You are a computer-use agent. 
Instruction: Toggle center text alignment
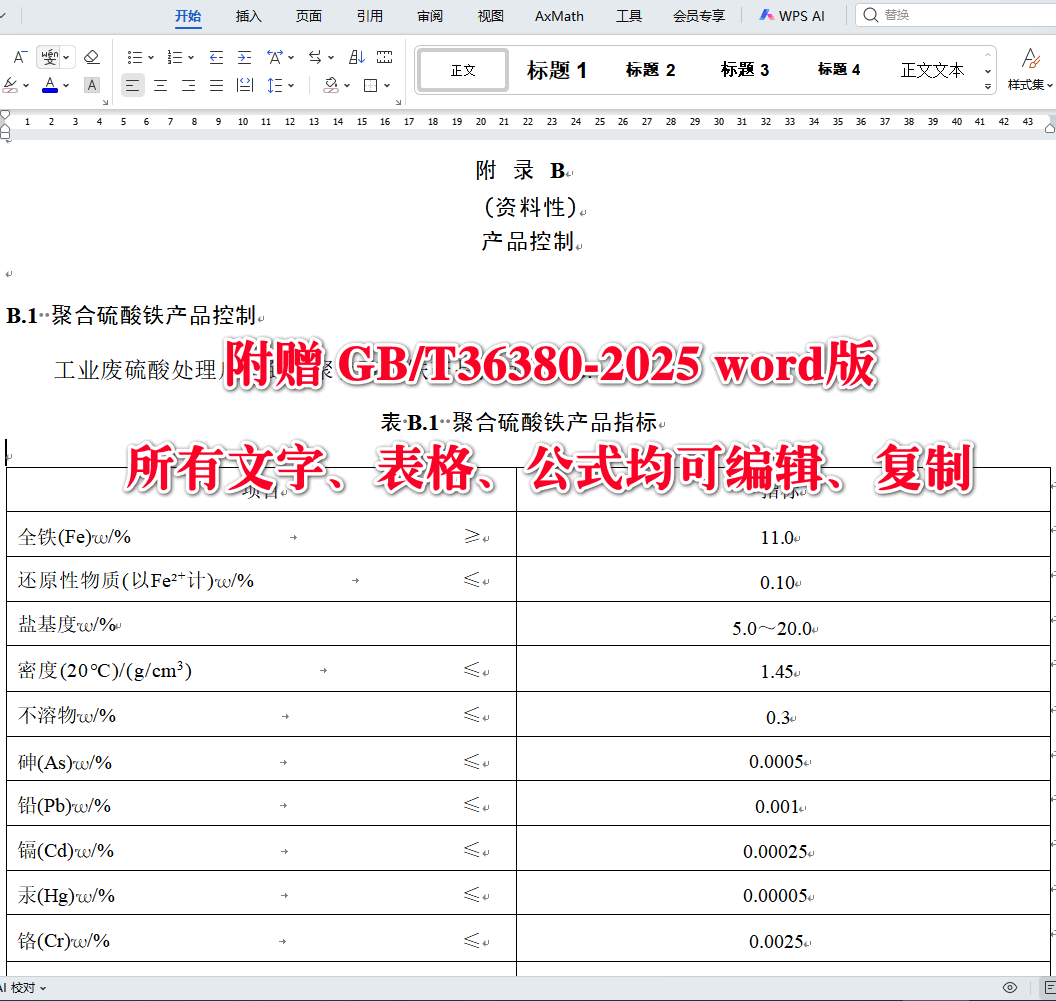pyautogui.click(x=160, y=86)
